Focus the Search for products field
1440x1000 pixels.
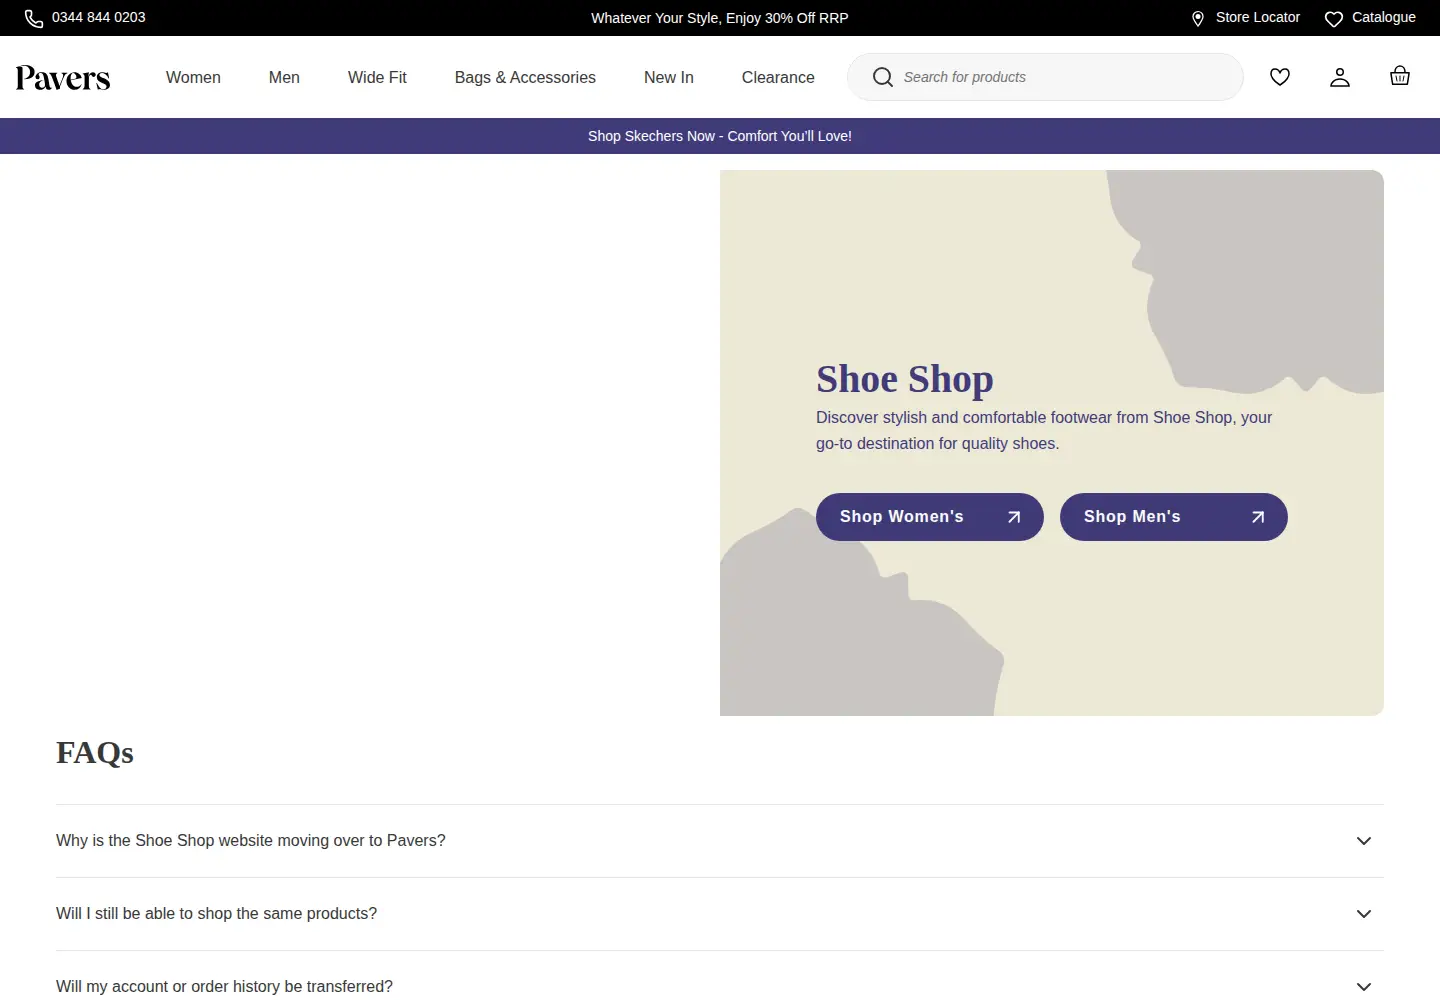(1045, 77)
